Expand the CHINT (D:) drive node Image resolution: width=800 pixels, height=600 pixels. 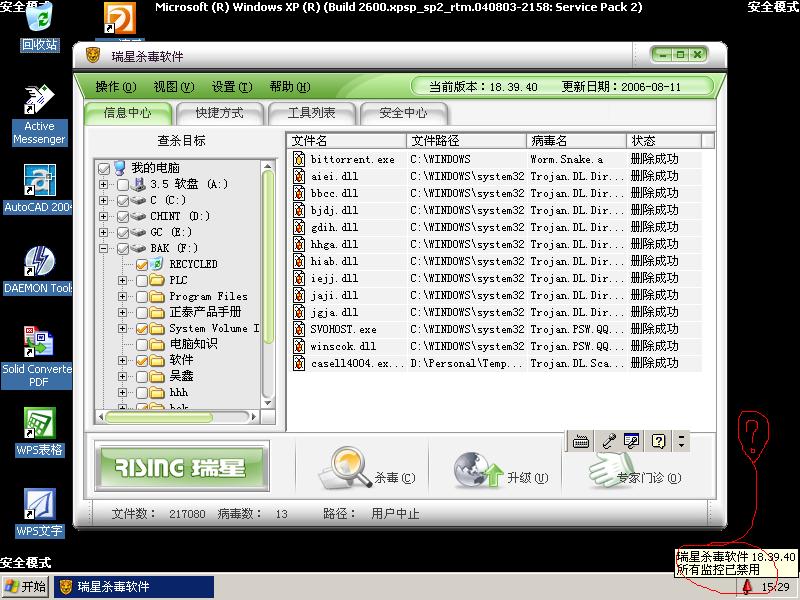click(x=104, y=216)
